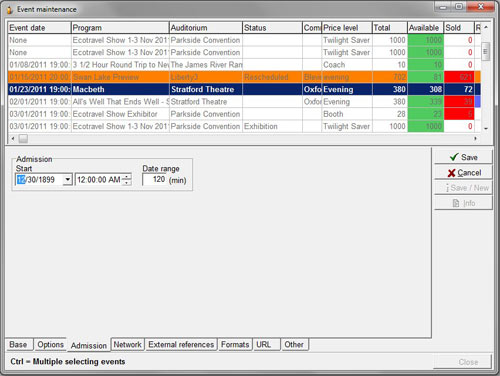
Task: Click the vertical scrollbar down arrow
Action: coord(486,128)
